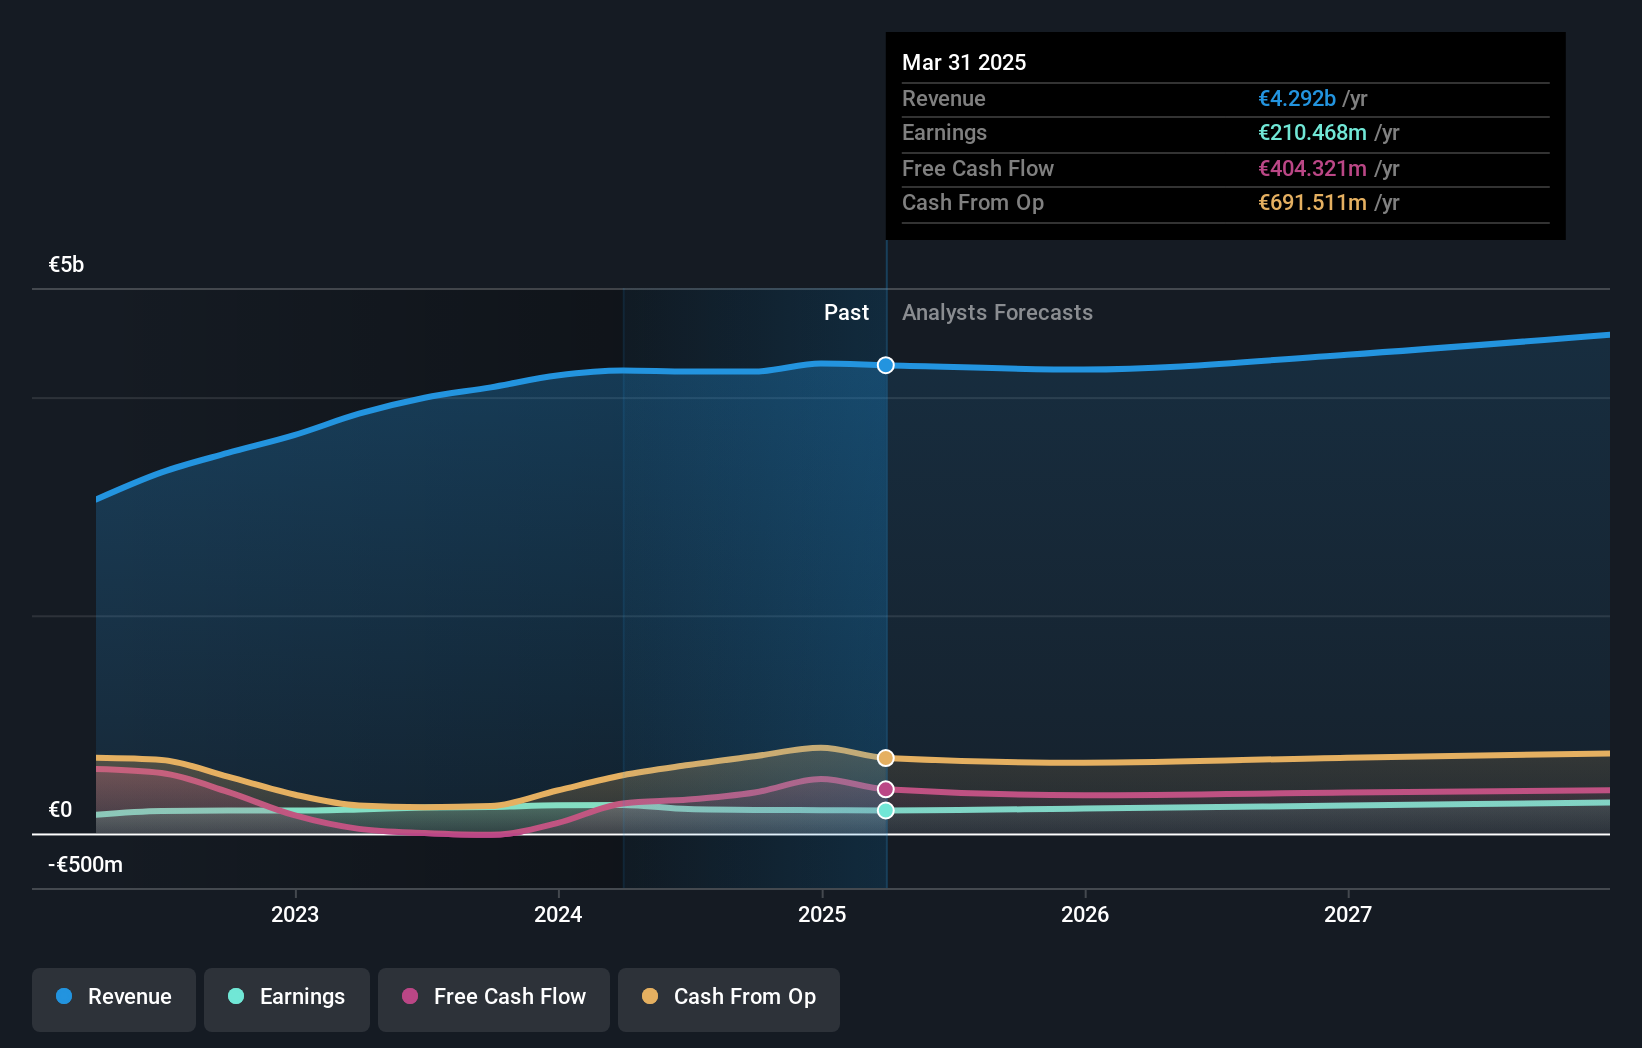Select the blue Revenue marker on the chart
The width and height of the screenshot is (1642, 1048).
click(x=885, y=366)
